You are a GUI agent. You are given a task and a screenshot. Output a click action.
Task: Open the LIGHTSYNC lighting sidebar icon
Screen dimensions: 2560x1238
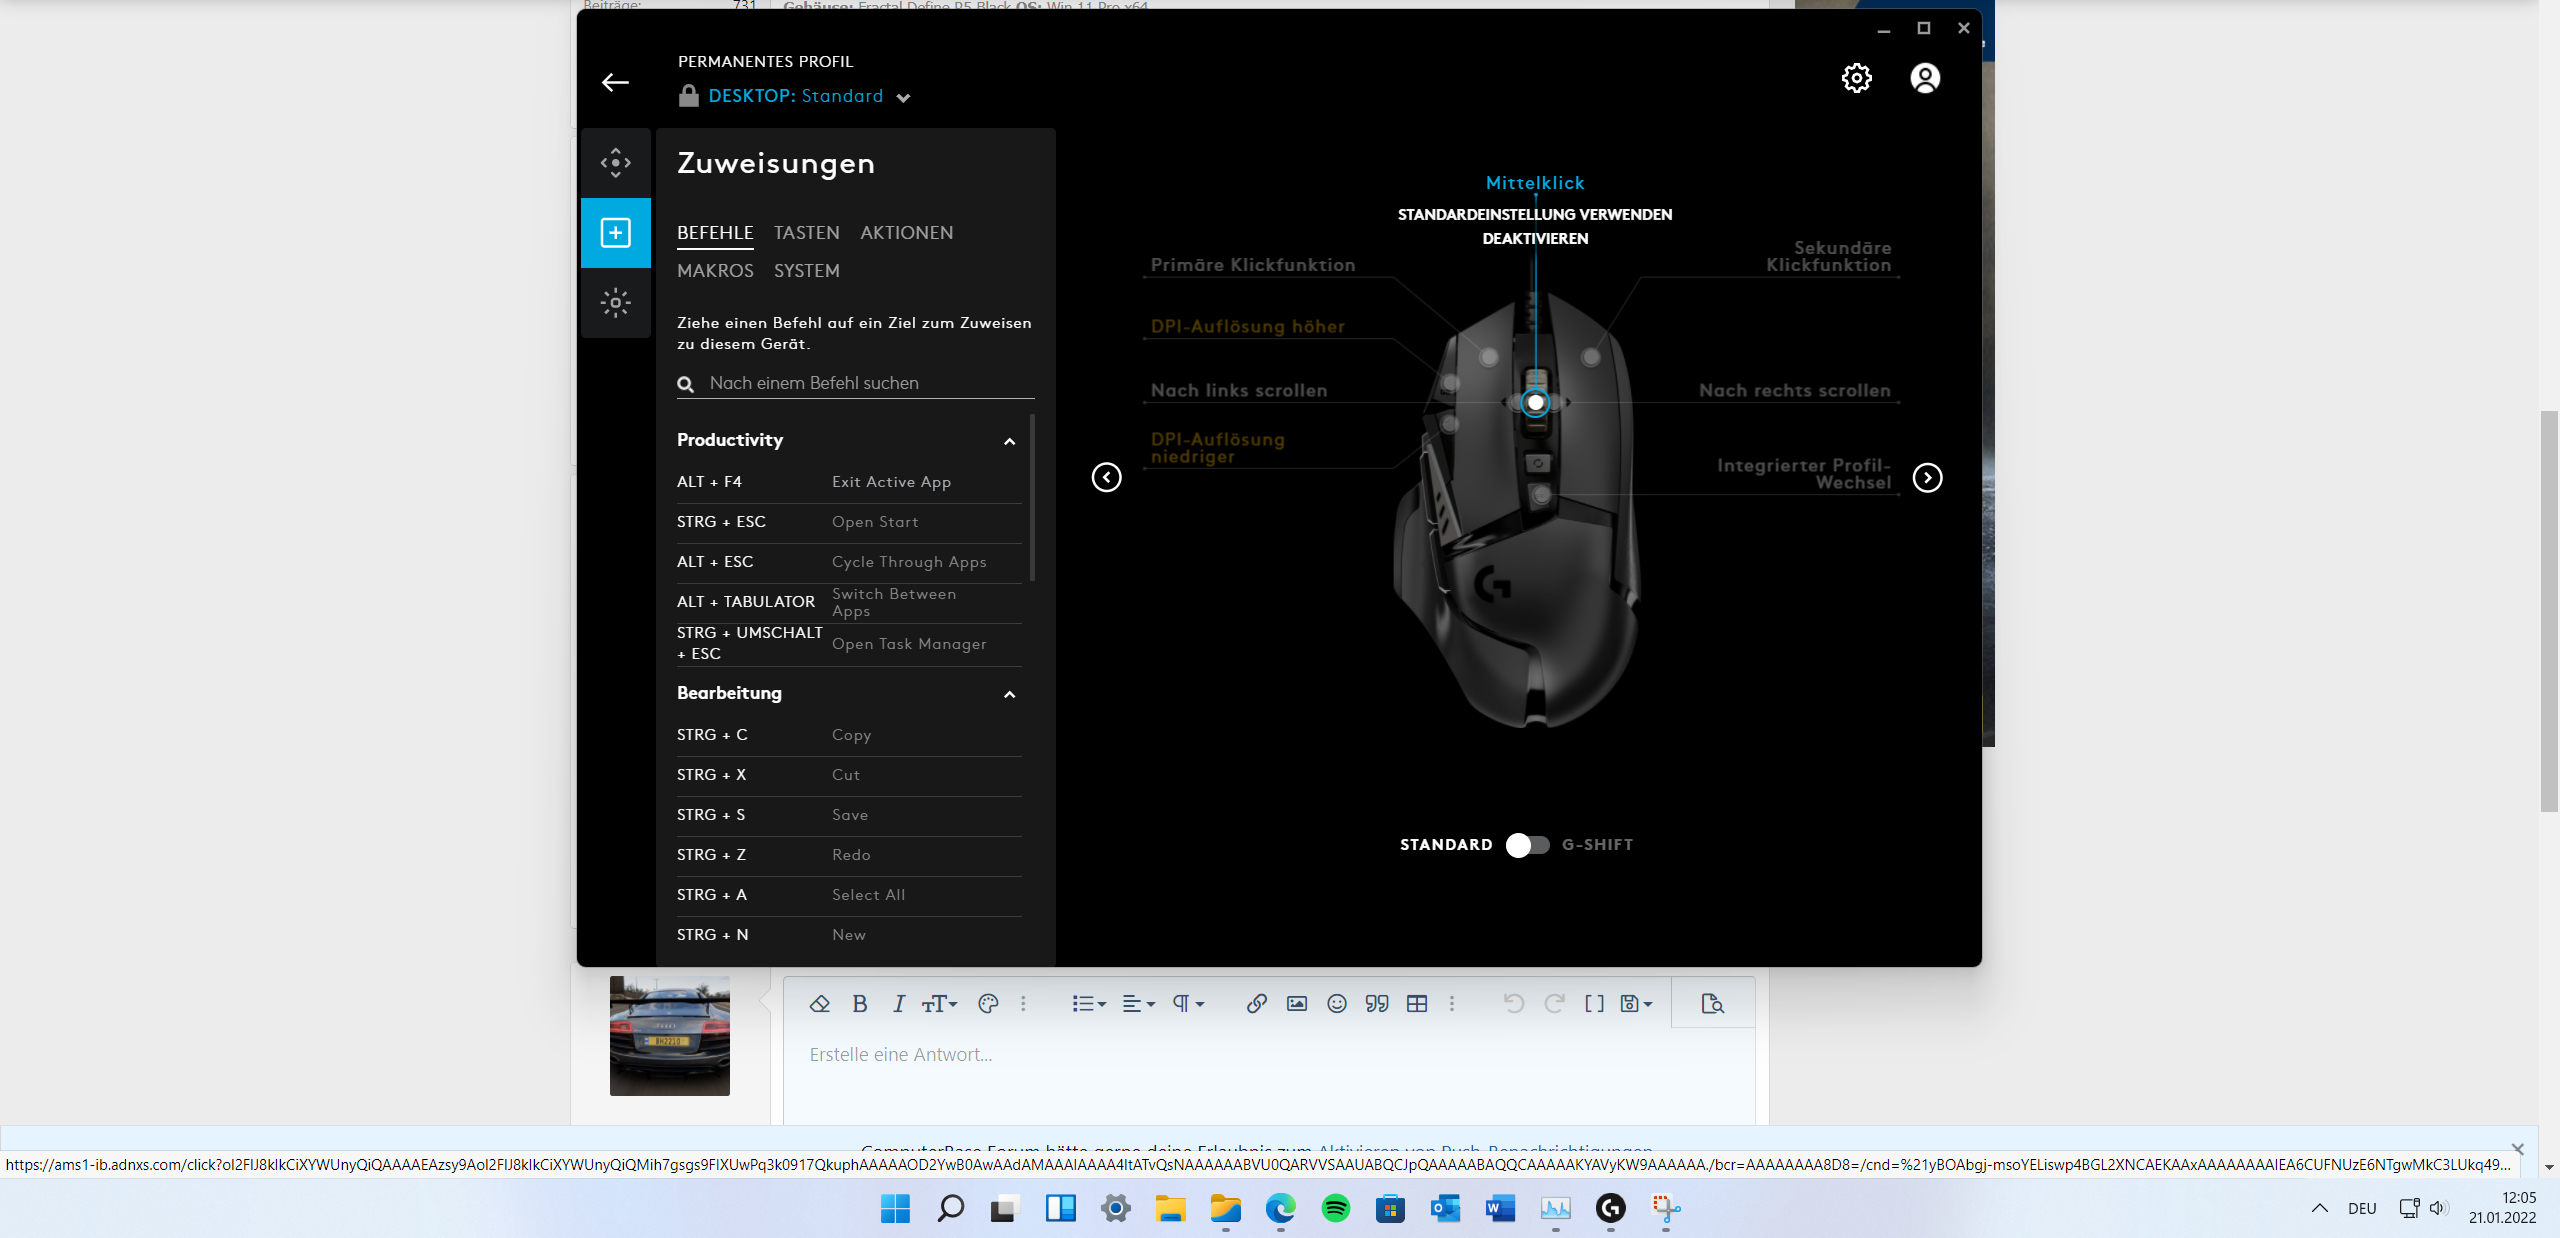point(615,302)
